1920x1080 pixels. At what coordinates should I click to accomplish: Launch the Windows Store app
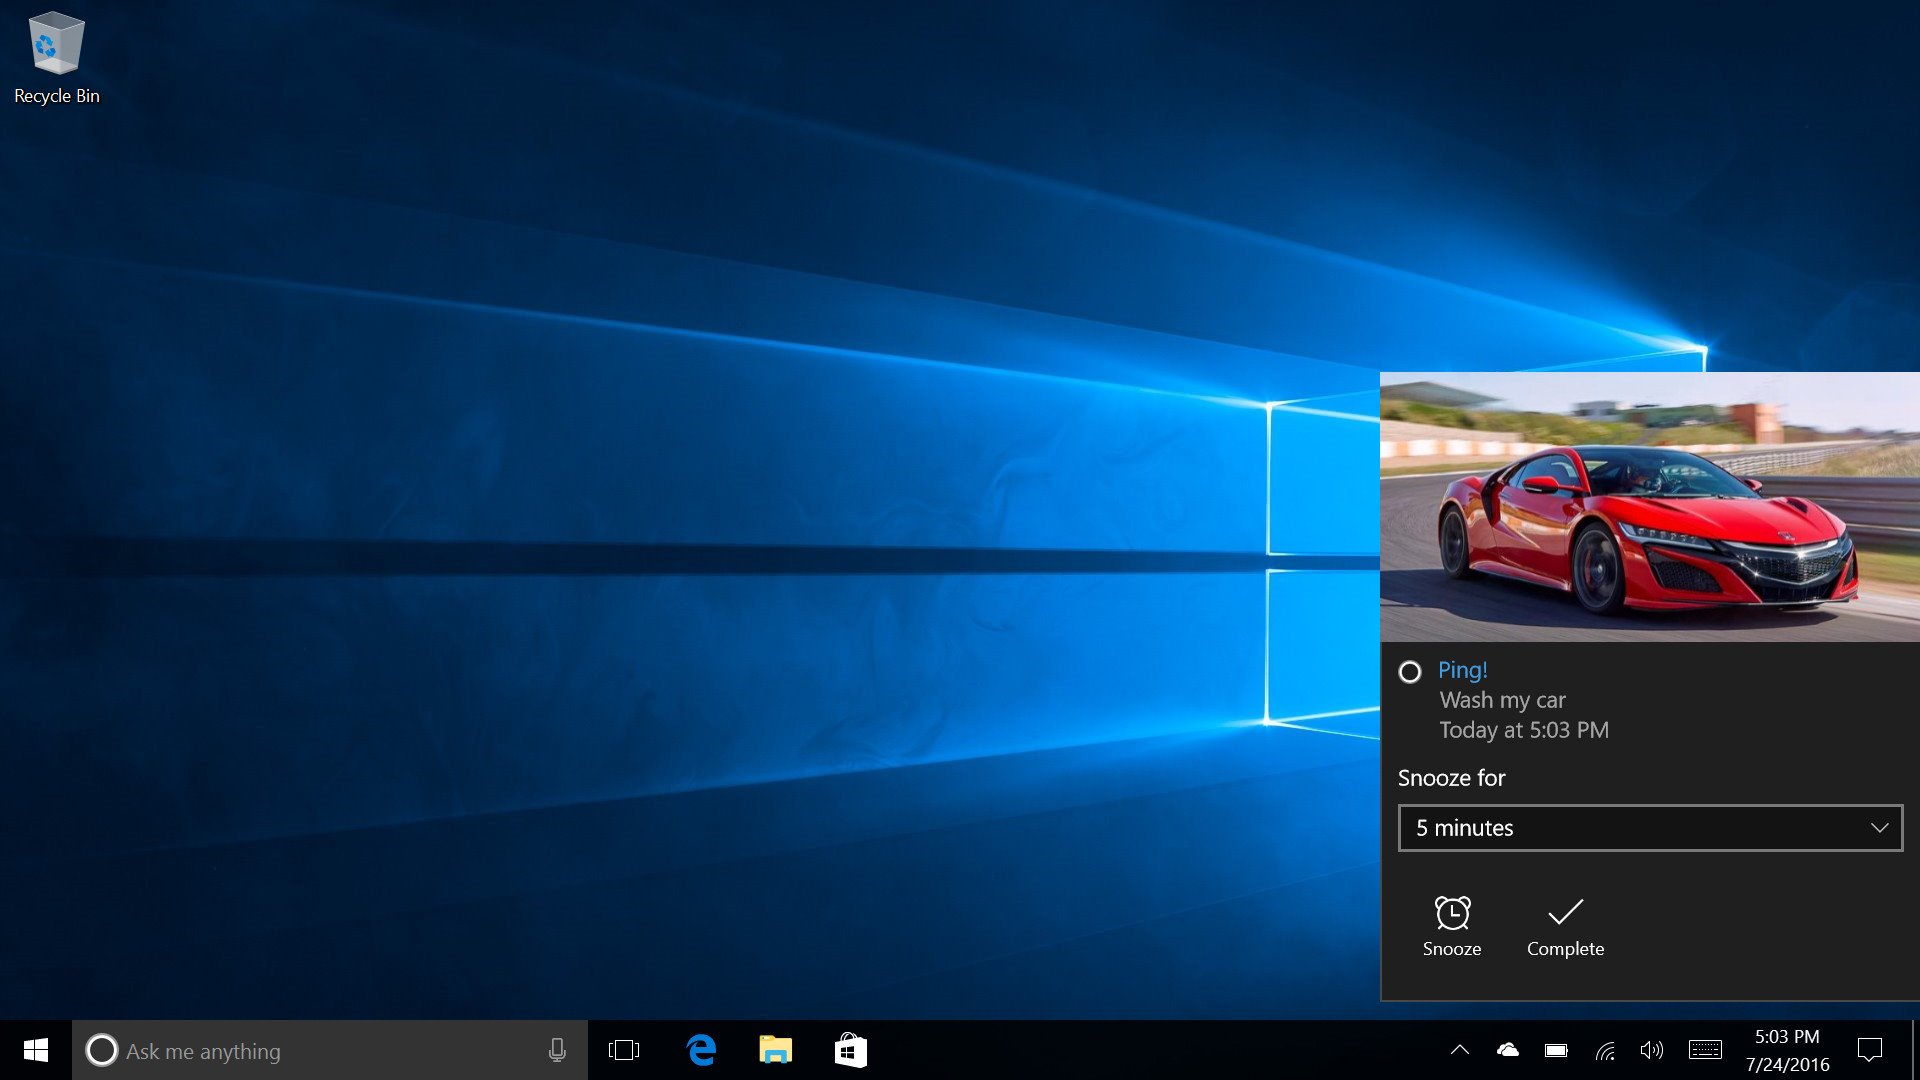pos(850,1050)
